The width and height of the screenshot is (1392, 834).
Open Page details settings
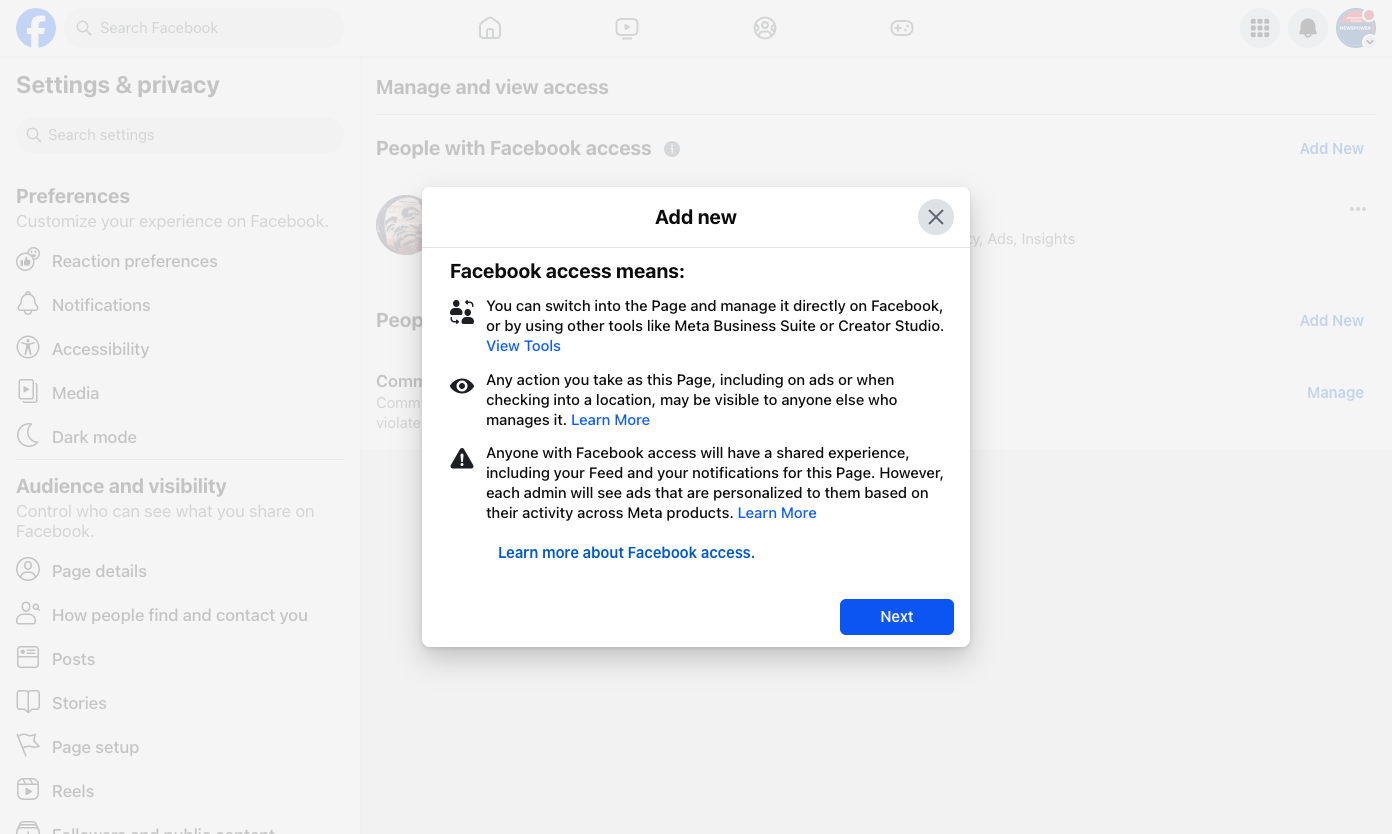point(180,571)
